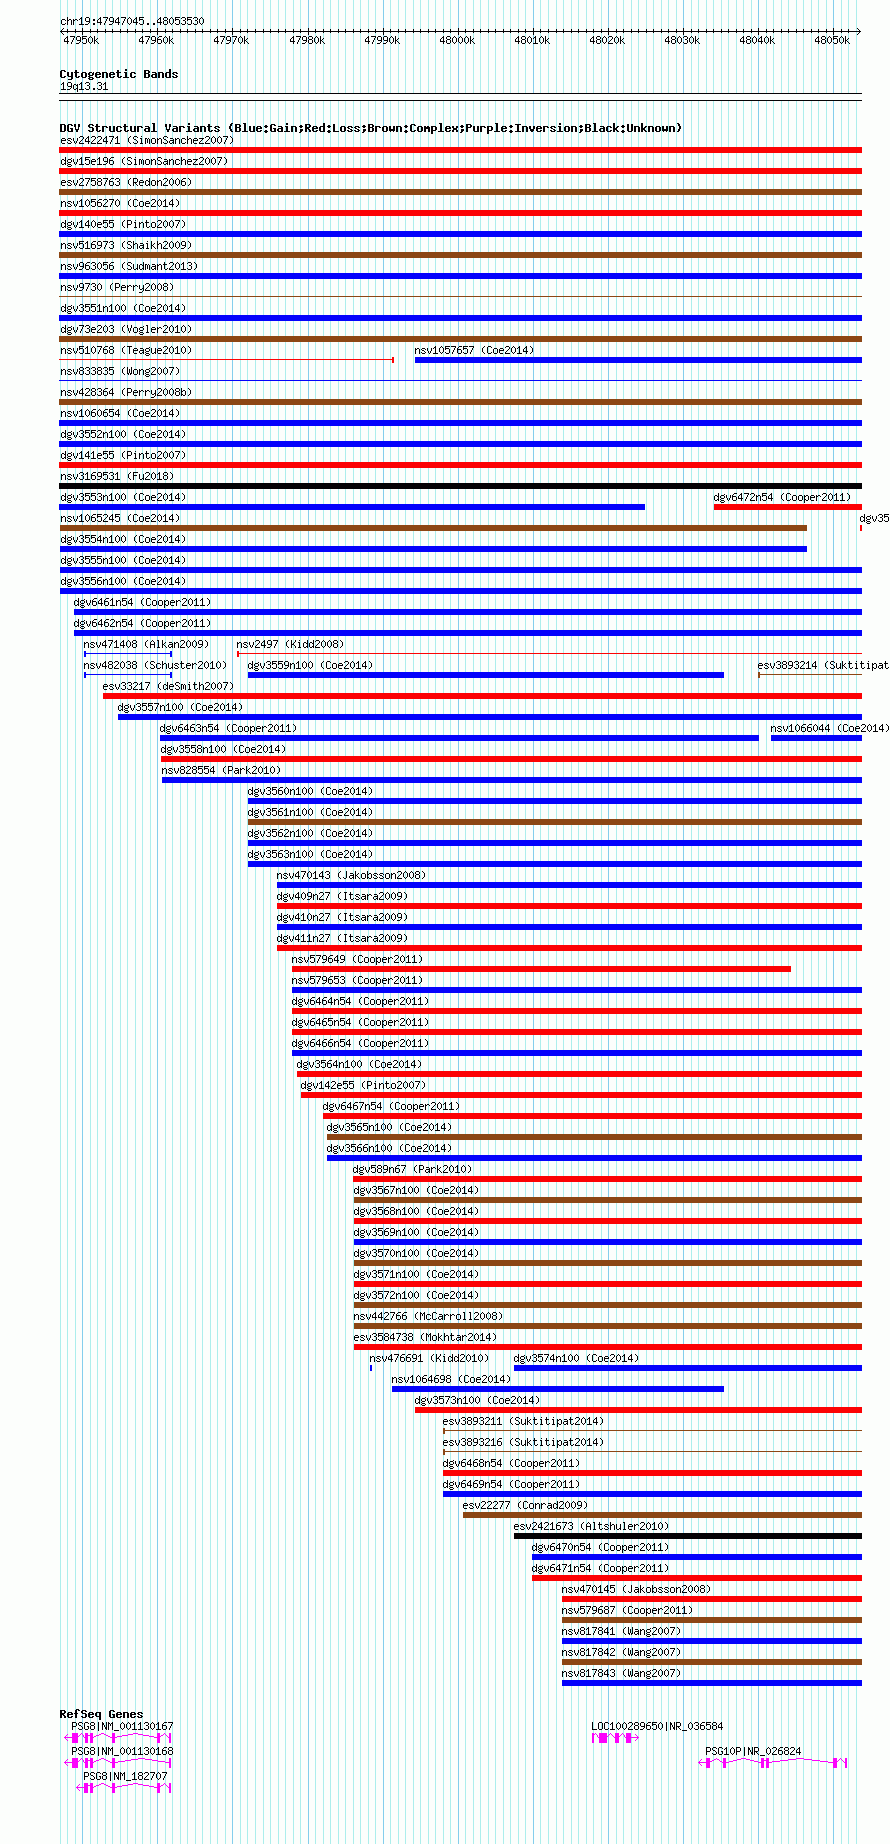The height and width of the screenshot is (1844, 890).
Task: Click the 48040k ruler position
Action: click(757, 40)
